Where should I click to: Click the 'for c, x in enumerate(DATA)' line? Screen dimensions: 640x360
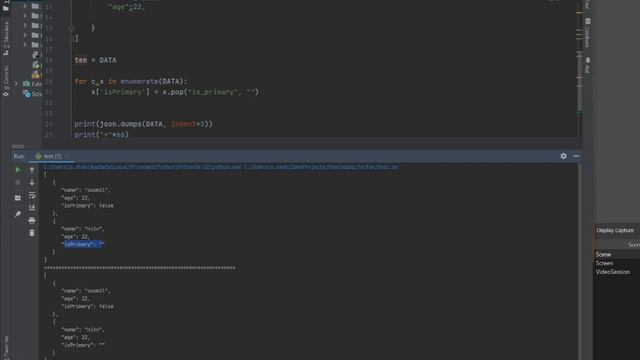(x=131, y=82)
